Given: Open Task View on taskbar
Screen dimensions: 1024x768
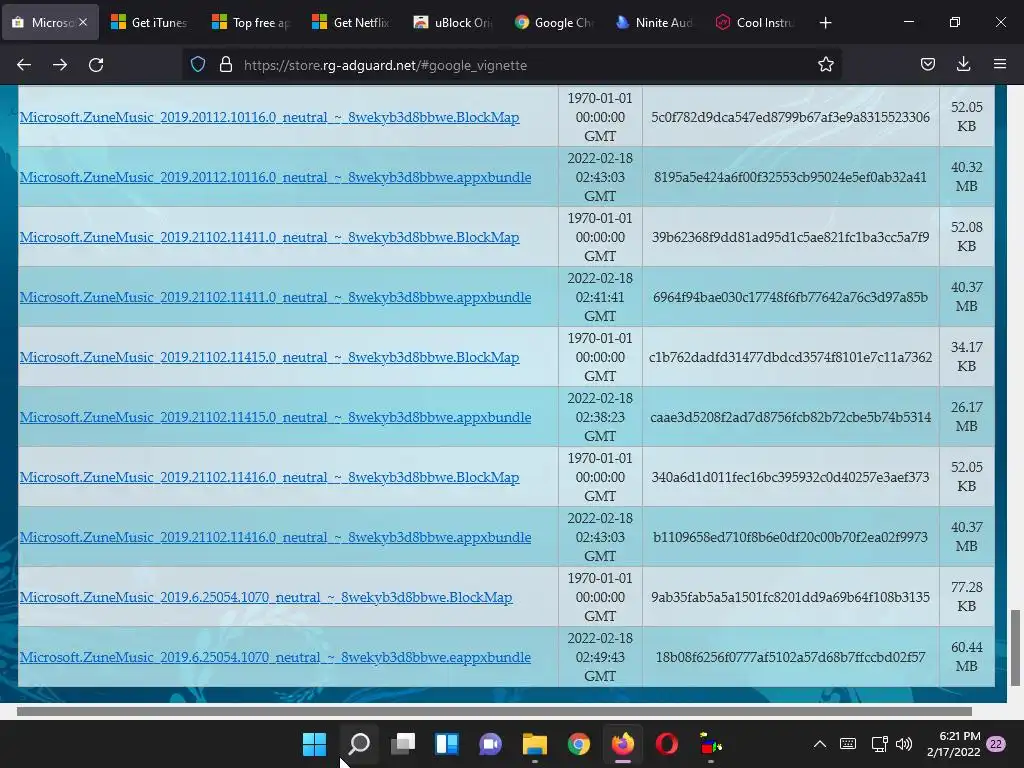Looking at the screenshot, I should 403,744.
